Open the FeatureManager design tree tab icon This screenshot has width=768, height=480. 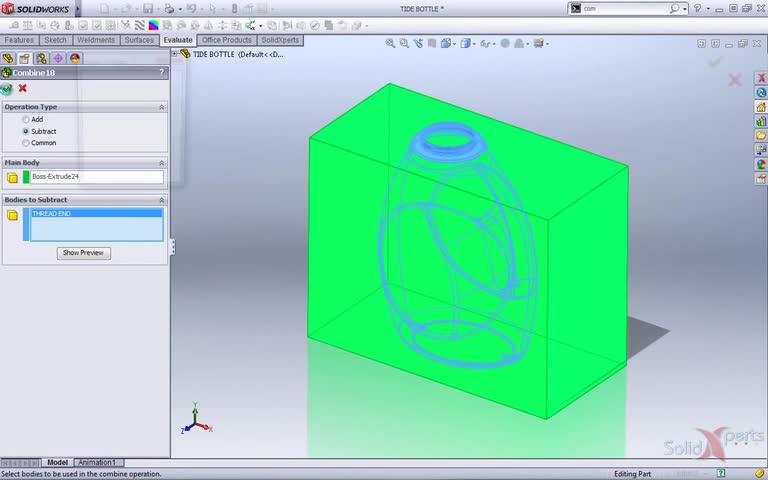click(8, 58)
